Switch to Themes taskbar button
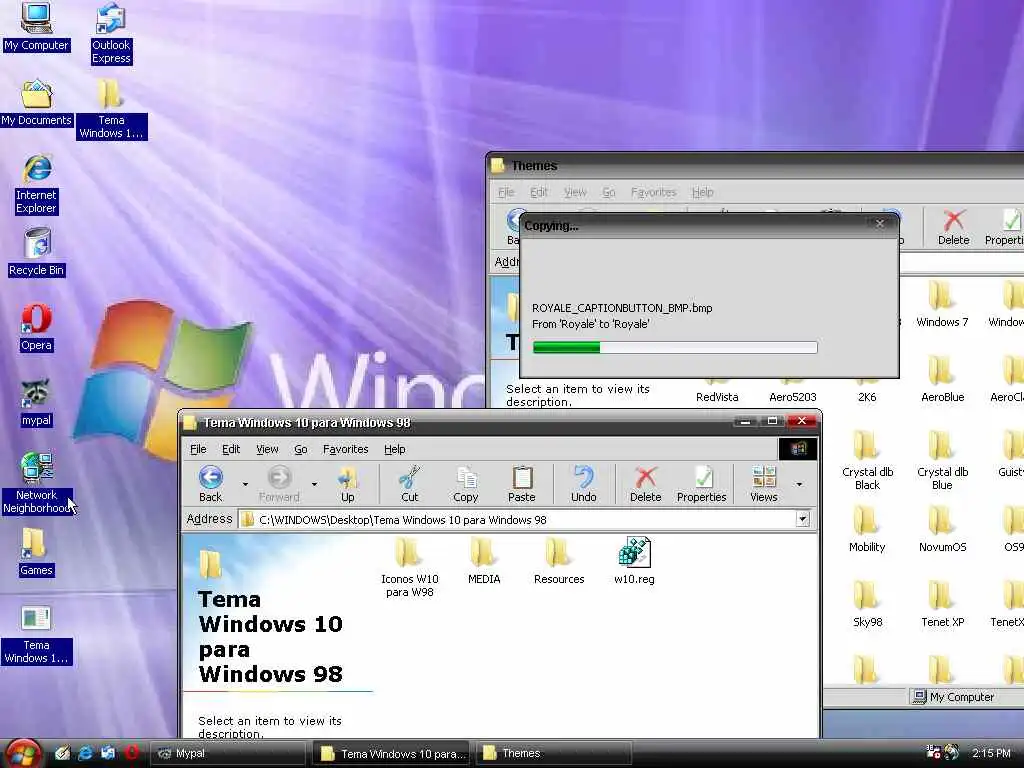 tap(553, 754)
